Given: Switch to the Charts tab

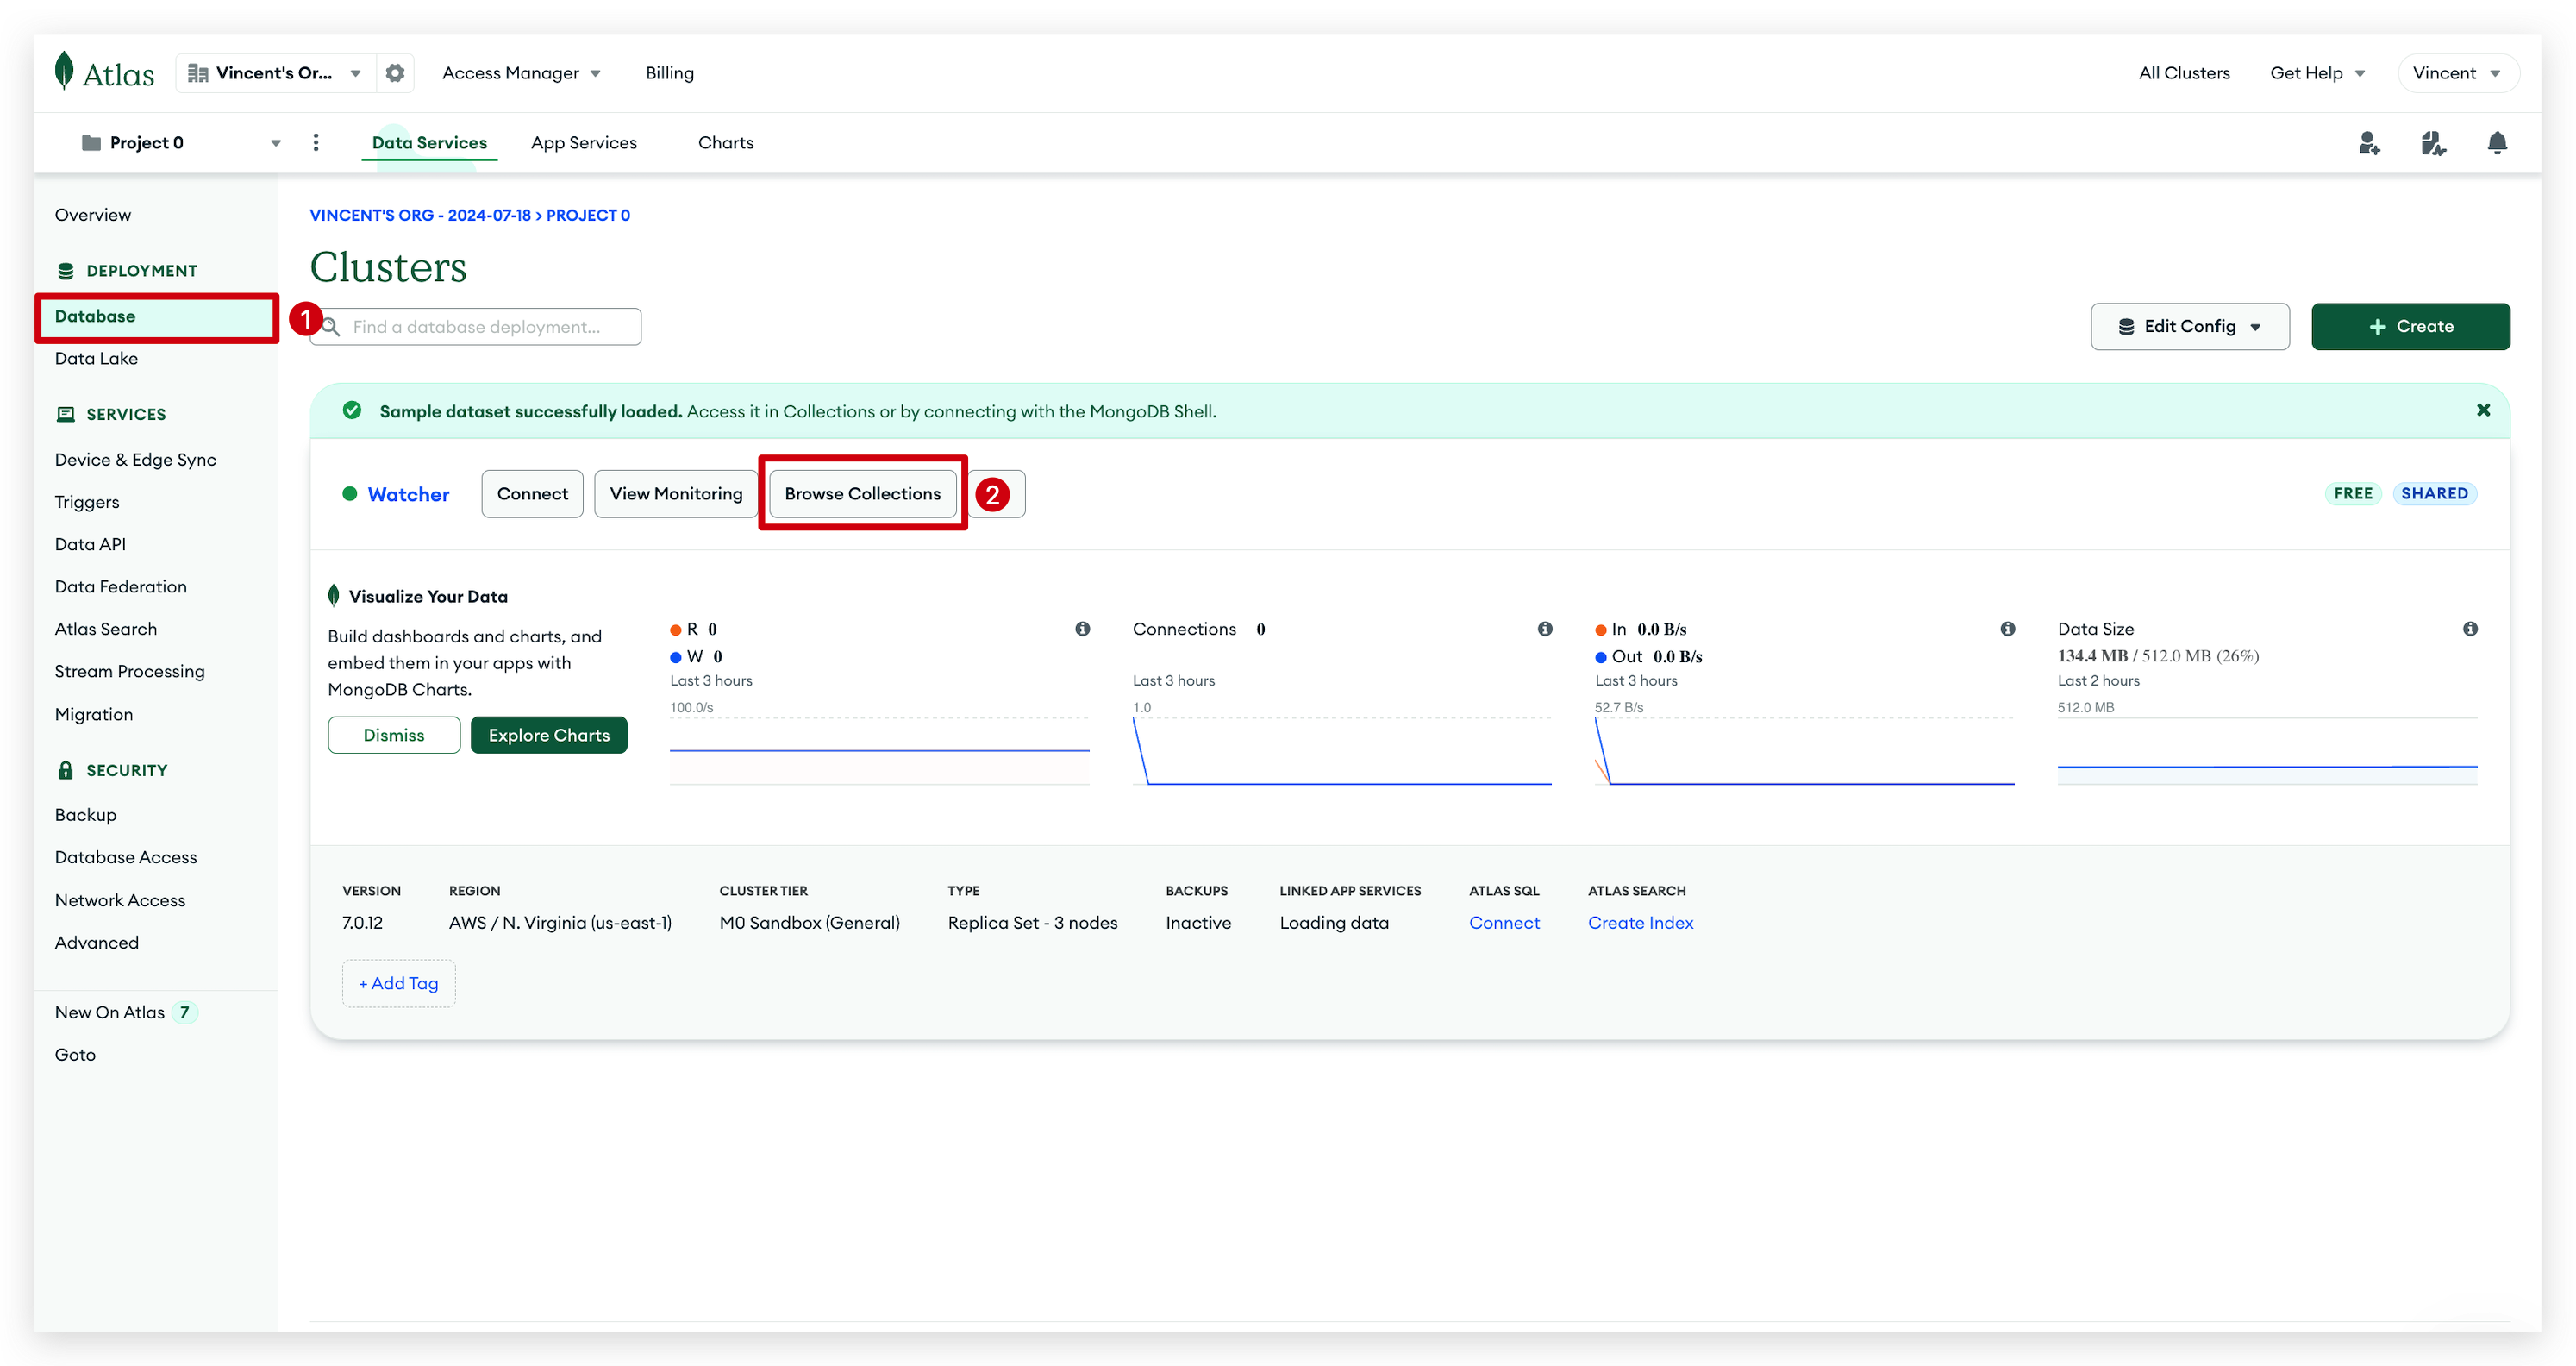Looking at the screenshot, I should (726, 142).
